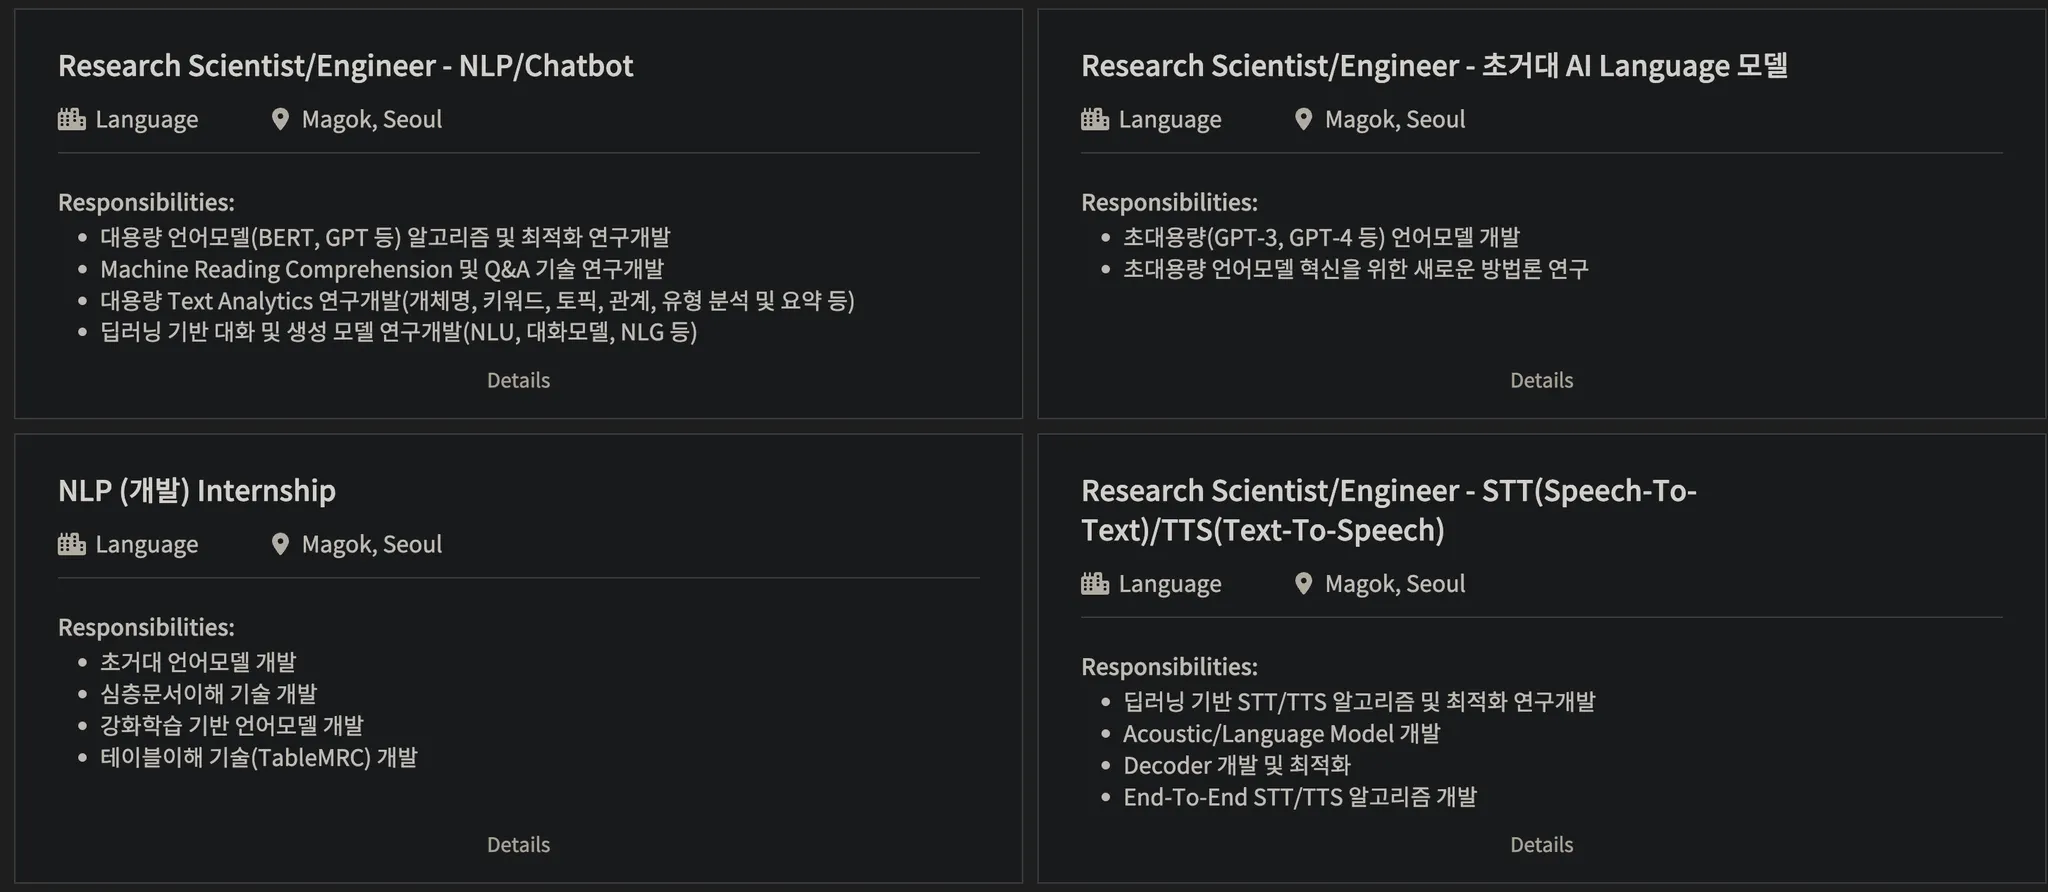This screenshot has height=892, width=2048.
Task: Click 테이블이해 기술(TableMRC) 개발 bullet
Action: (258, 757)
